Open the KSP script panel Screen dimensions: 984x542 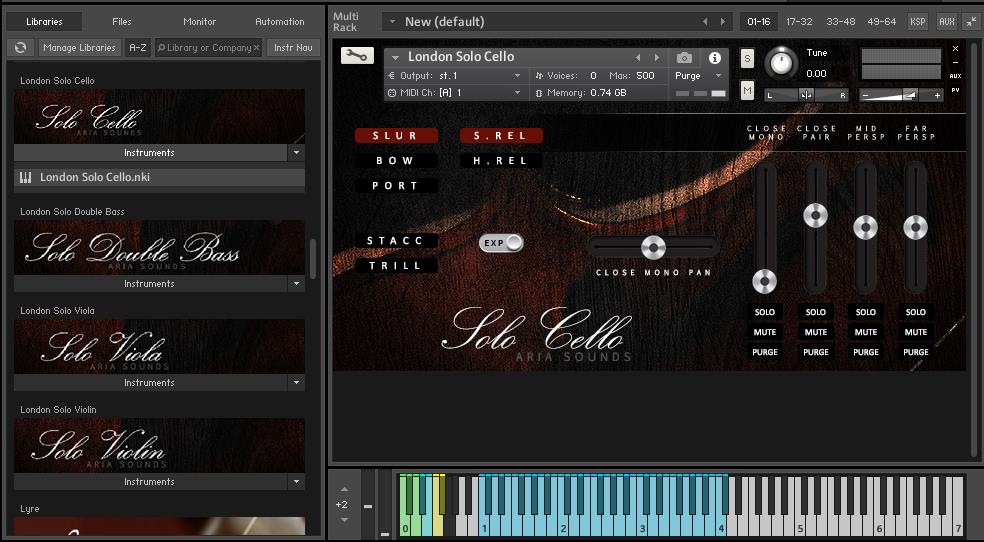(917, 21)
